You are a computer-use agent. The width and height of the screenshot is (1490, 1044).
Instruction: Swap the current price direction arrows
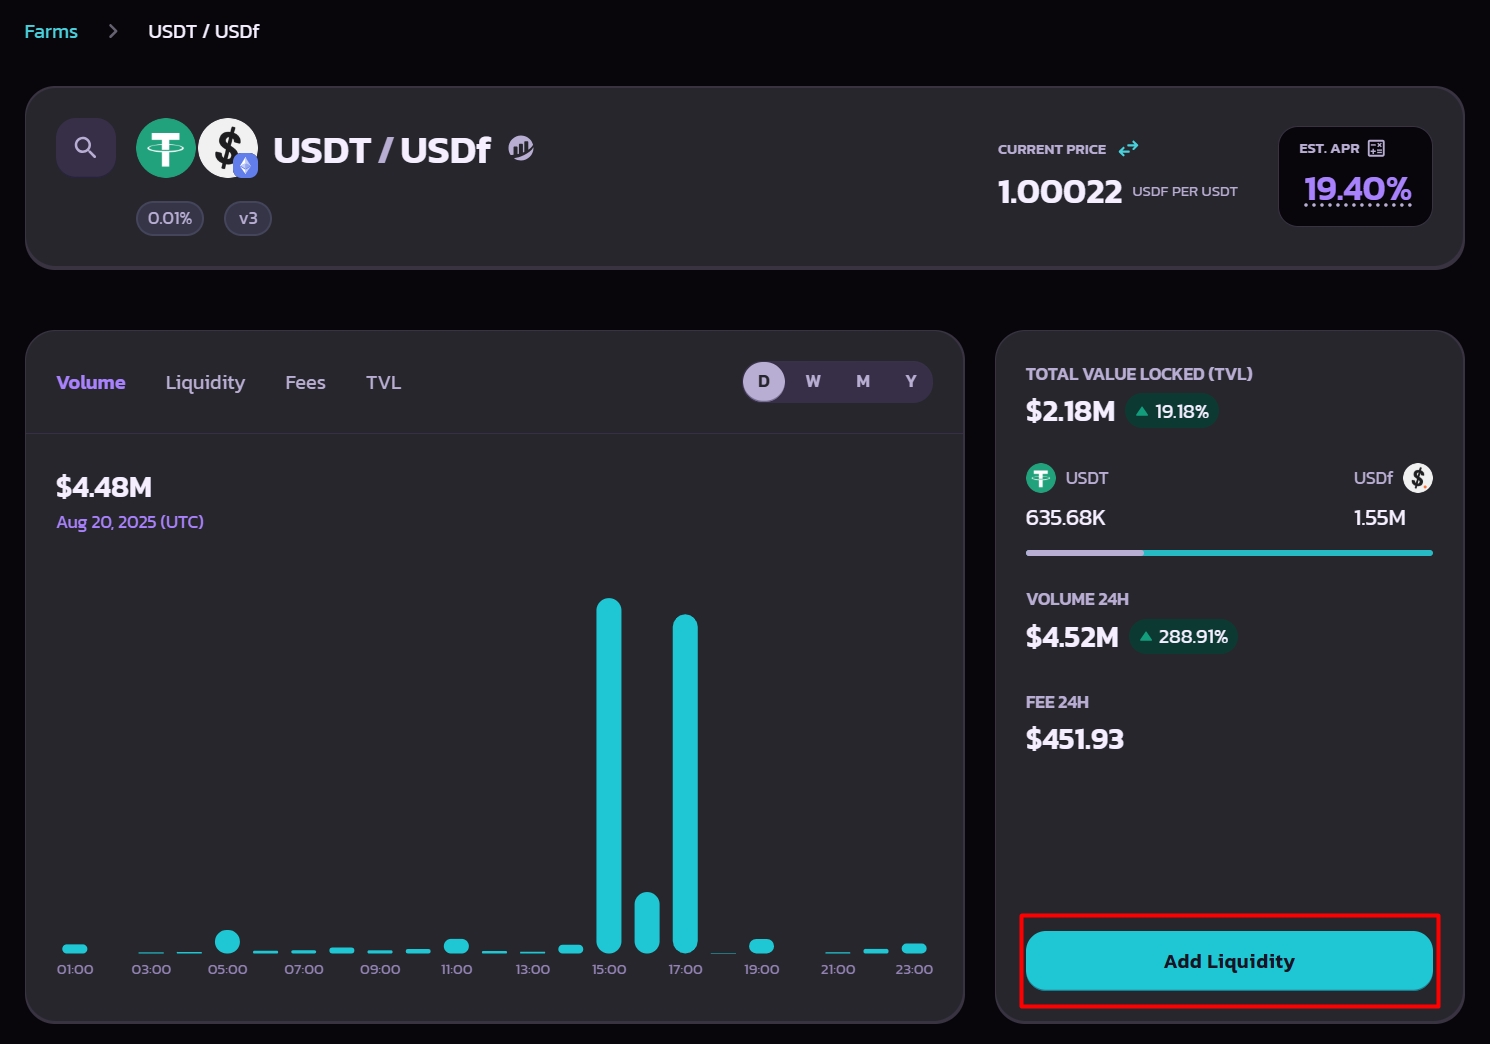pyautogui.click(x=1128, y=149)
